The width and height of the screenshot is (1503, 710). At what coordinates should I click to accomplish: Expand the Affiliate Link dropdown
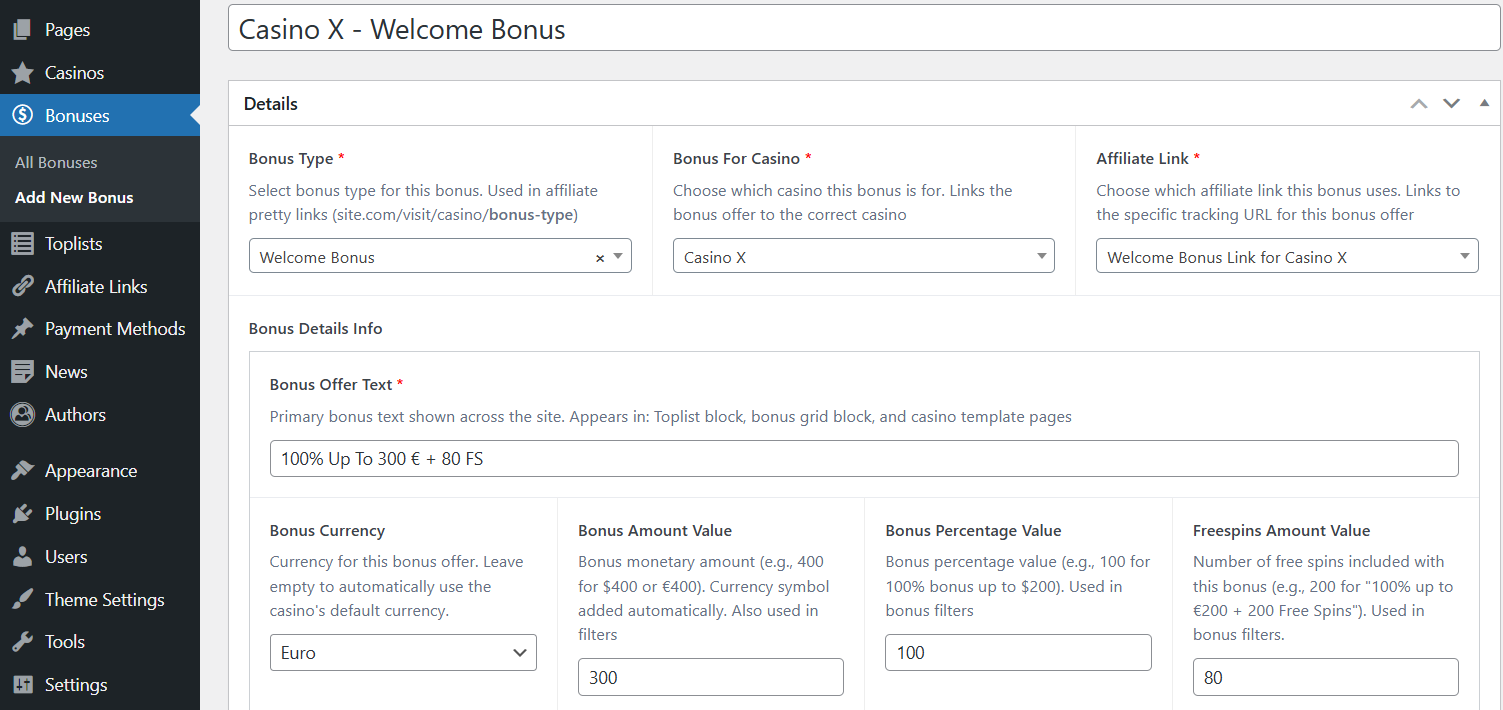click(1286, 257)
